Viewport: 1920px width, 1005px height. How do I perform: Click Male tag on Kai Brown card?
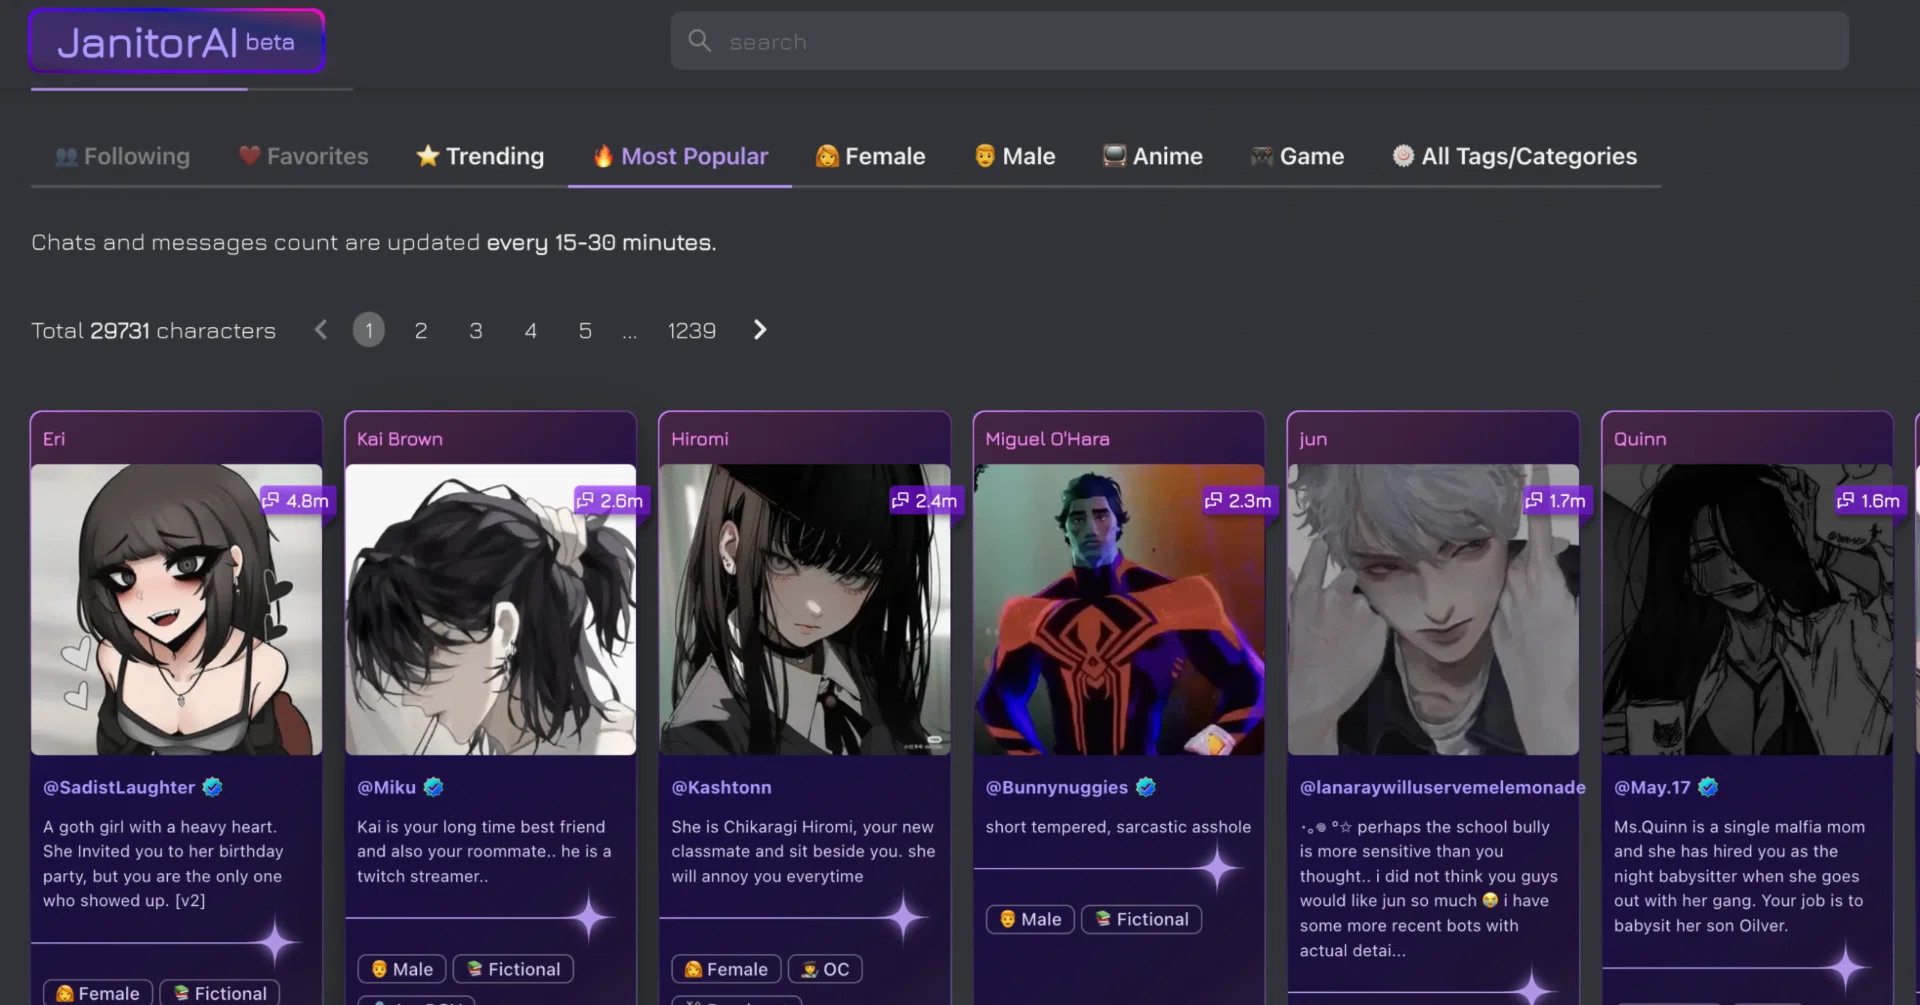(x=402, y=969)
